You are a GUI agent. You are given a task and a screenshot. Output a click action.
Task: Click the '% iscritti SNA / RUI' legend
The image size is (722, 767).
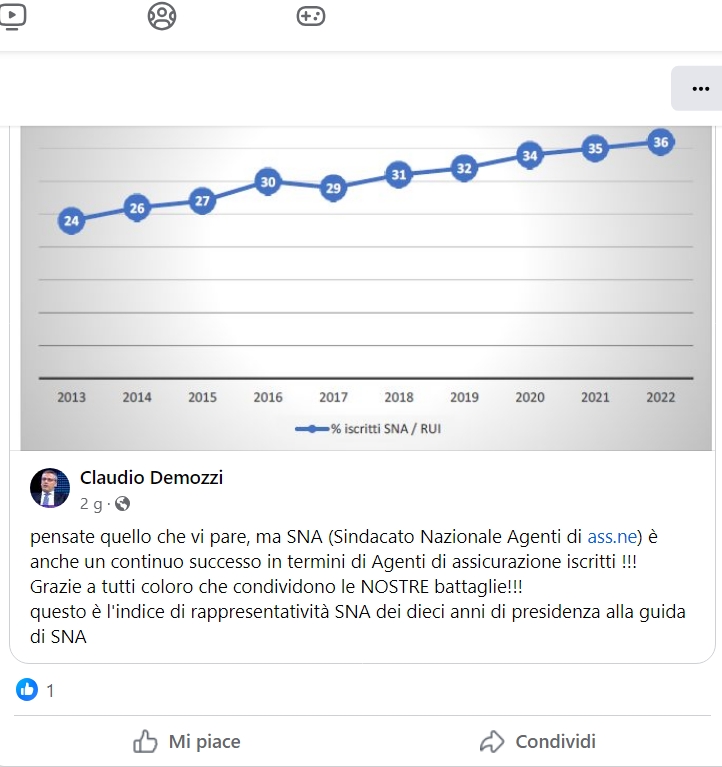[x=368, y=429]
